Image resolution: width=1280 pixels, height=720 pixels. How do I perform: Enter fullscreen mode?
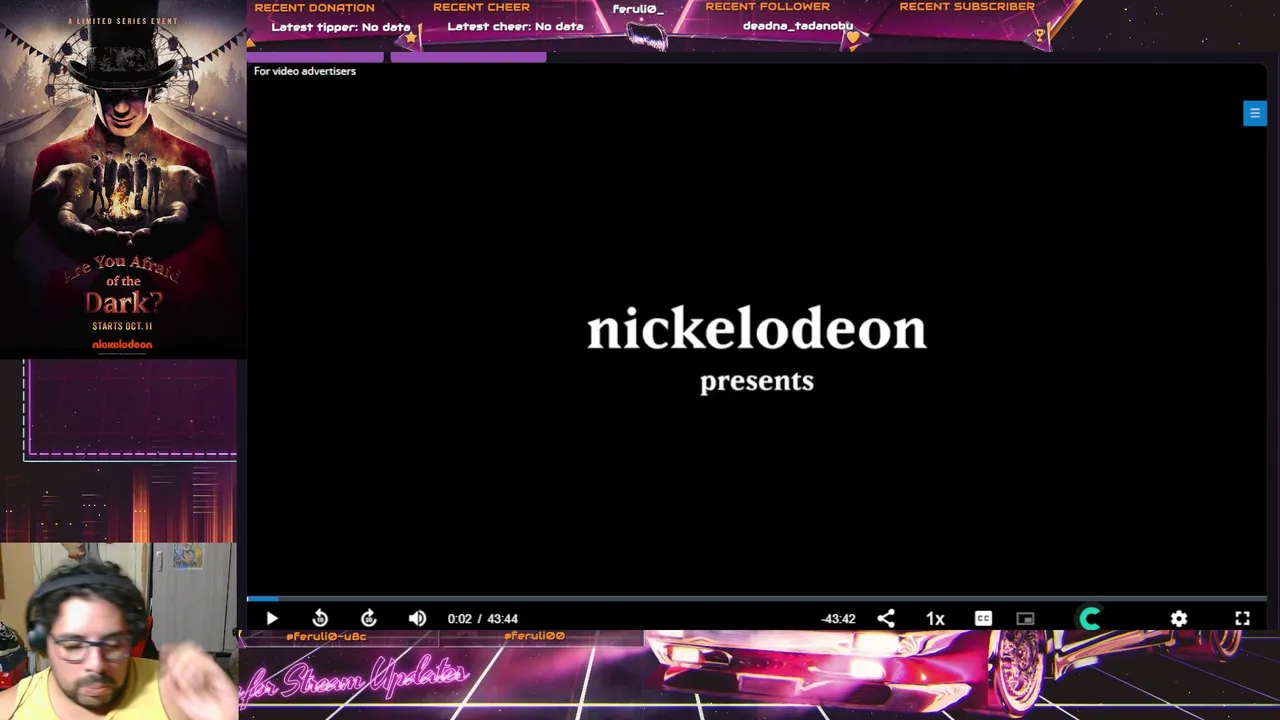[1242, 619]
